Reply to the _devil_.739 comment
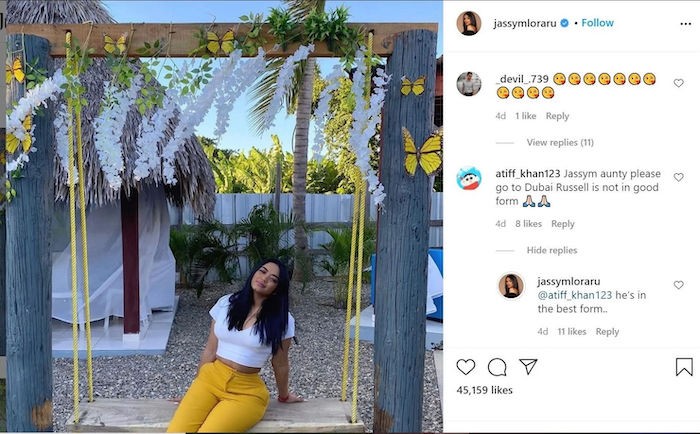 click(557, 116)
